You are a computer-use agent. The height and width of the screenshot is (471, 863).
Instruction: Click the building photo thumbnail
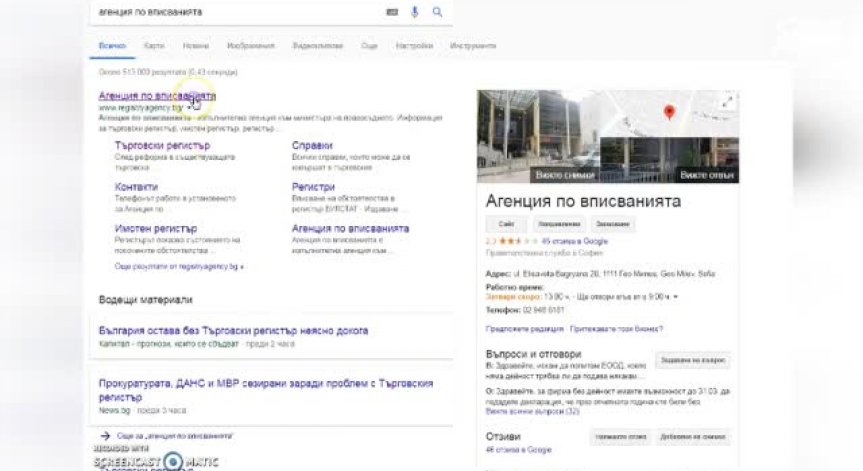[x=537, y=136]
